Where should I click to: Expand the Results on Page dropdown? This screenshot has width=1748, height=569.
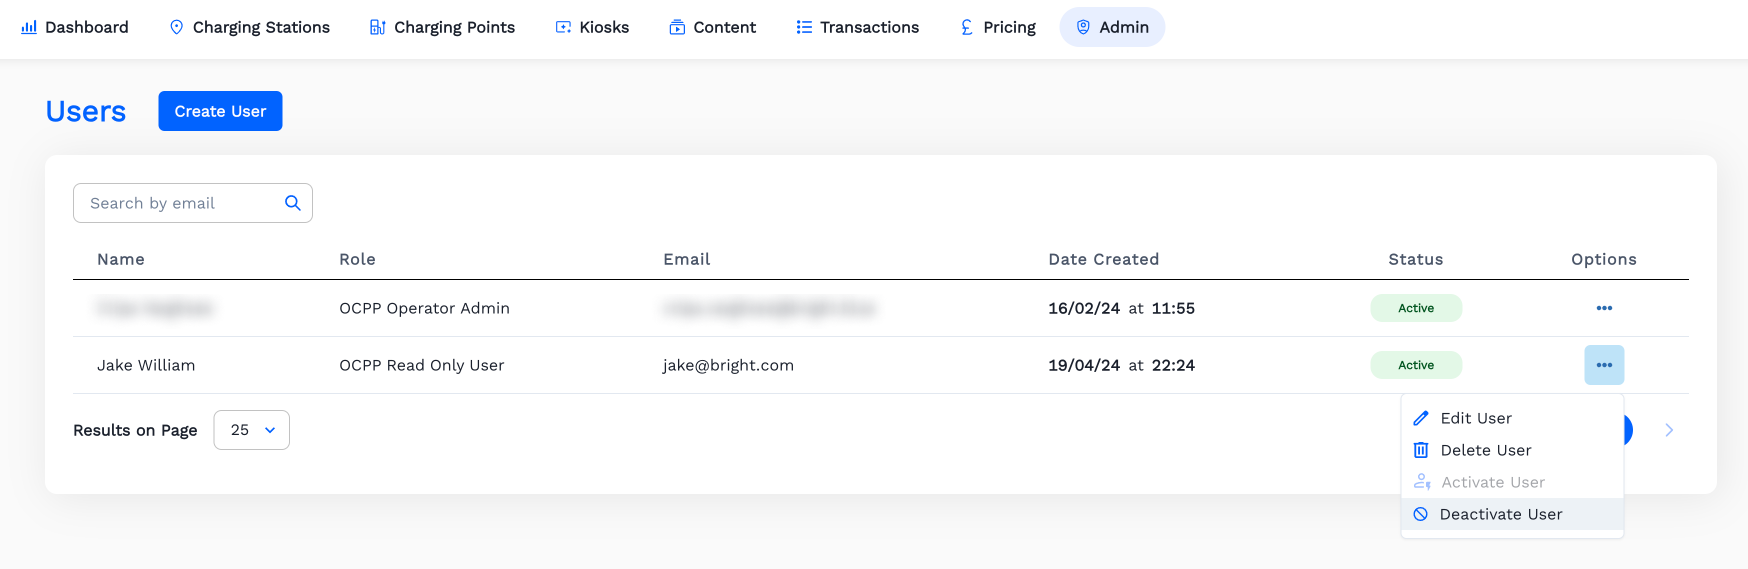(252, 430)
